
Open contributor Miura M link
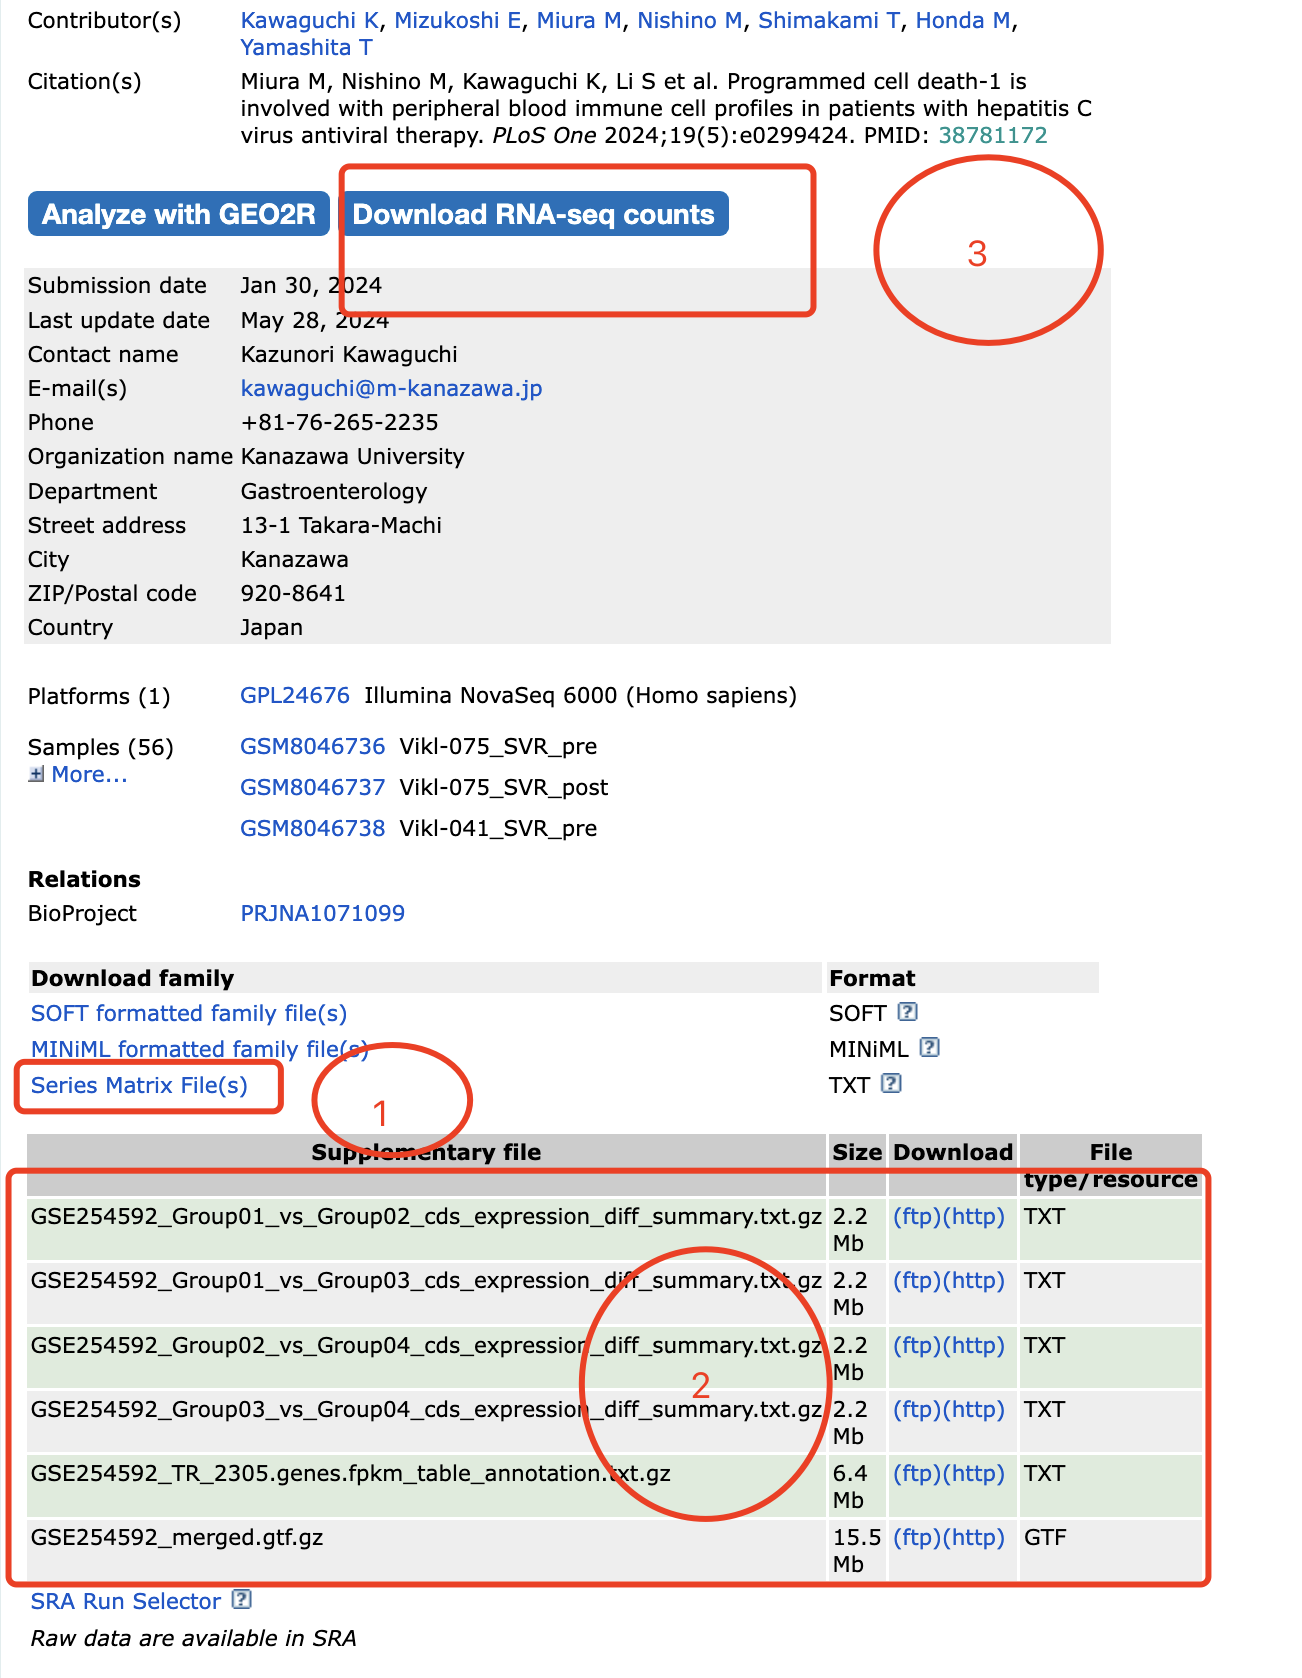[580, 20]
